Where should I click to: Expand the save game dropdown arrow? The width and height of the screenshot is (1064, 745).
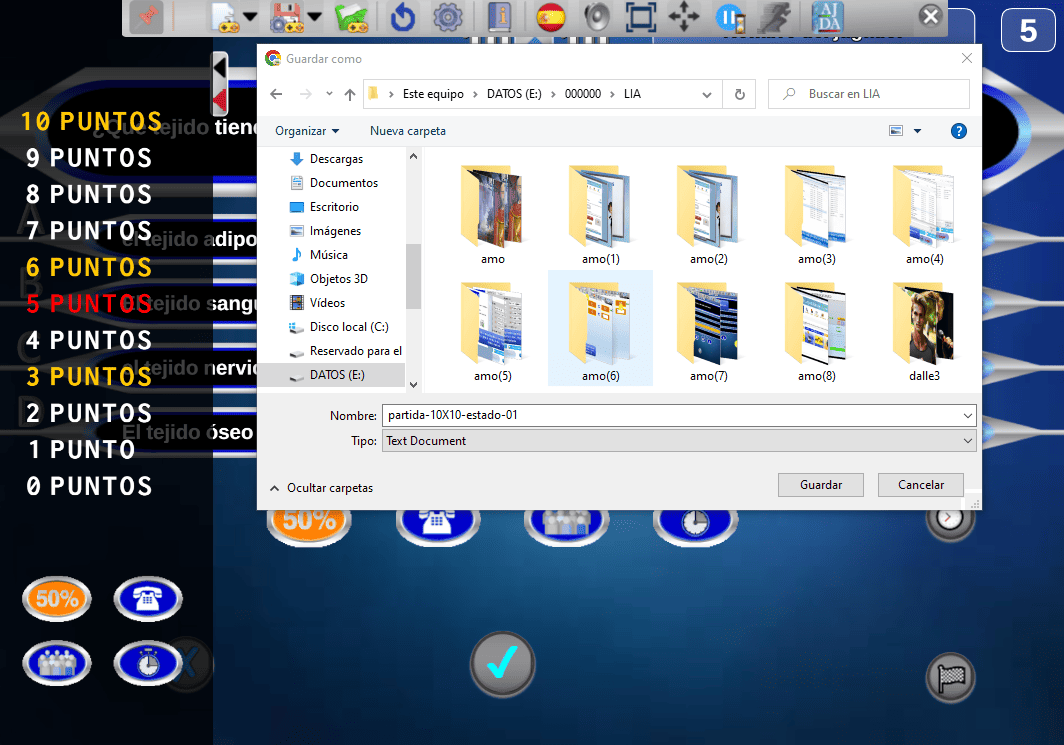pos(315,17)
